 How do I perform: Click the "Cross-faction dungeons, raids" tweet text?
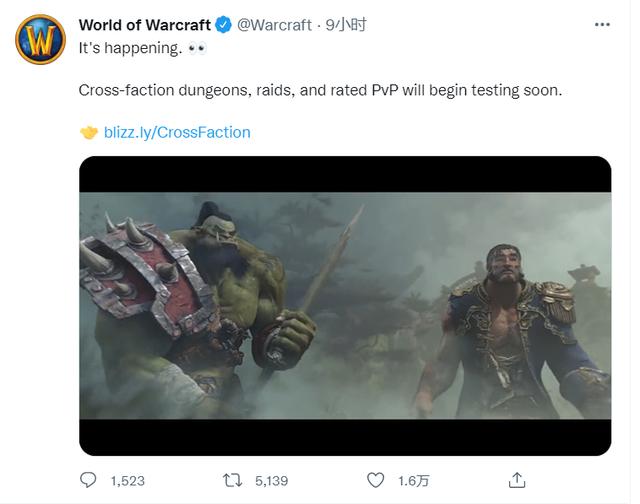pos(320,90)
